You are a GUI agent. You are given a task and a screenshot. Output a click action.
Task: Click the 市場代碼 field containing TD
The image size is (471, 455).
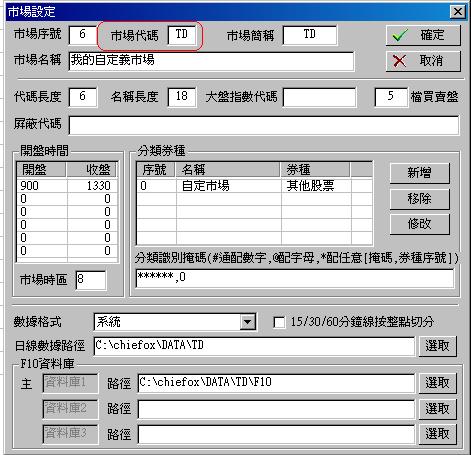coord(182,35)
